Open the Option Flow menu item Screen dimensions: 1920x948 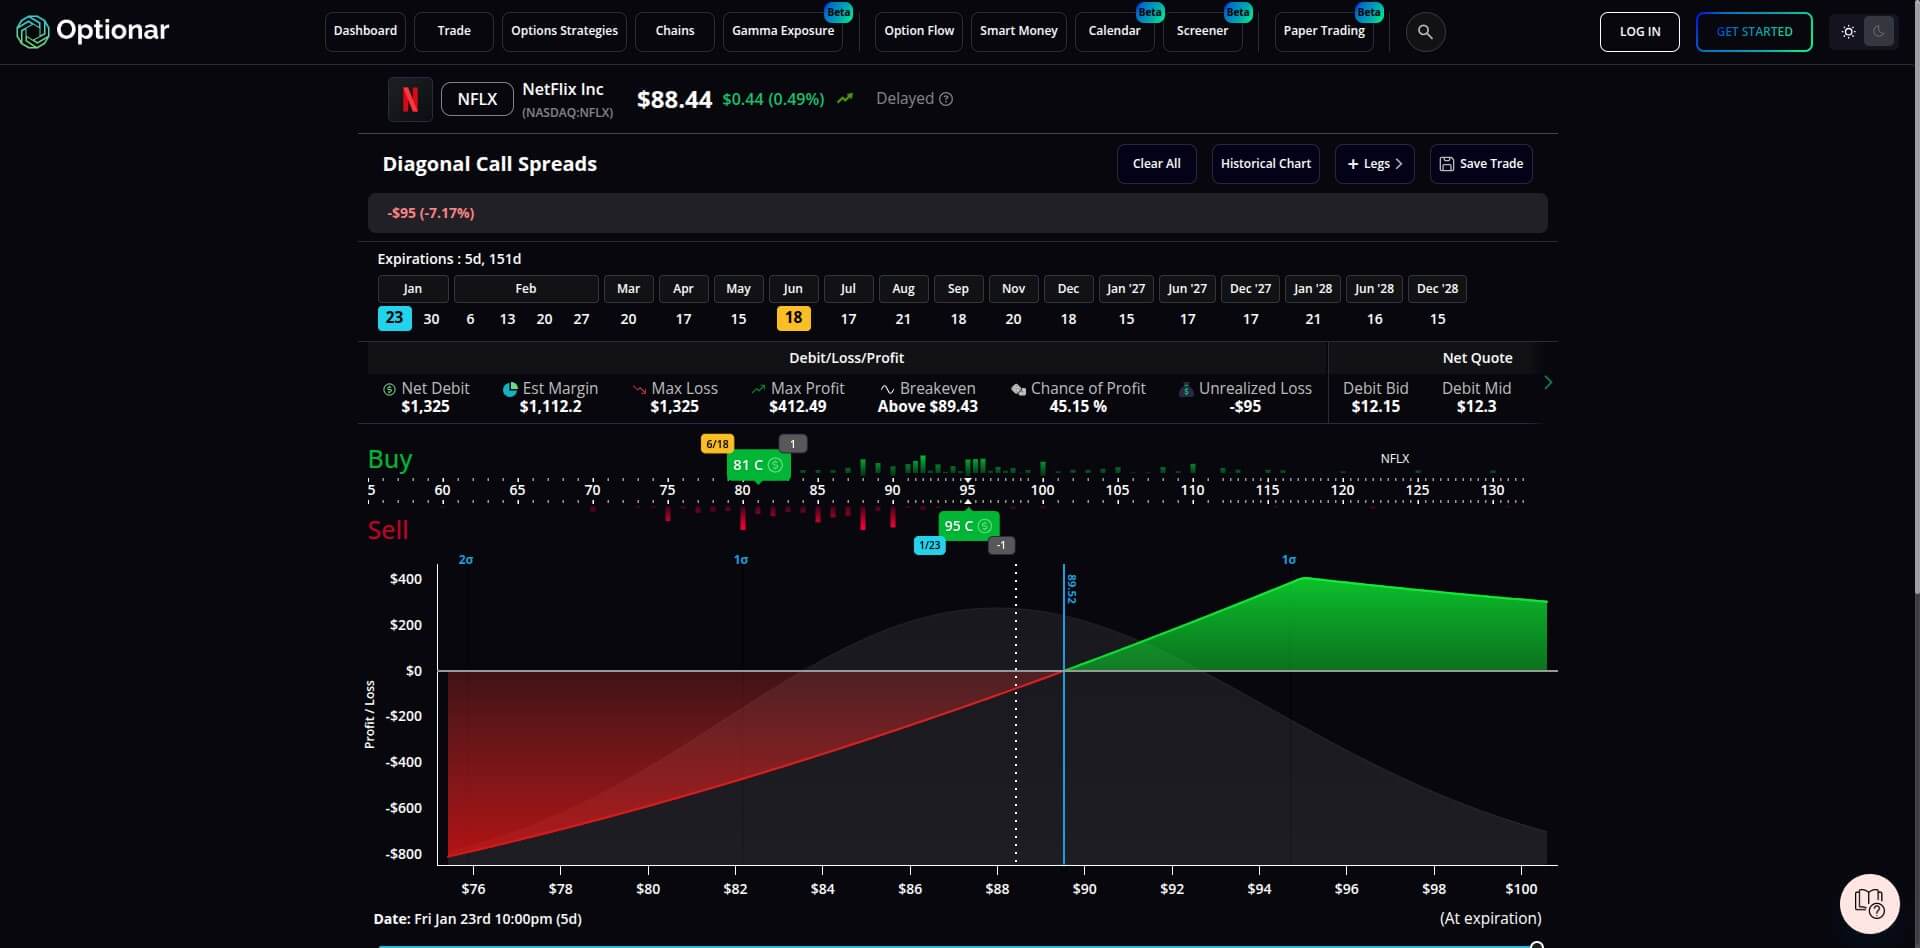[x=918, y=31]
